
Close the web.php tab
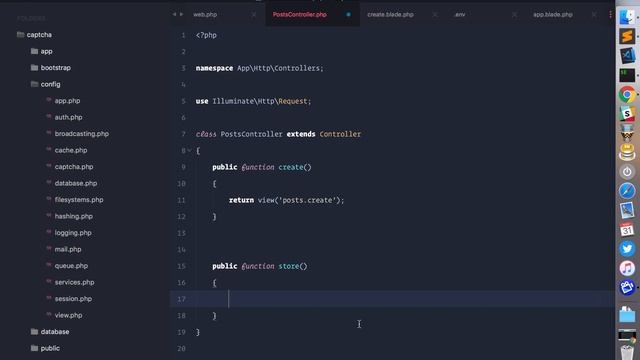[254, 15]
